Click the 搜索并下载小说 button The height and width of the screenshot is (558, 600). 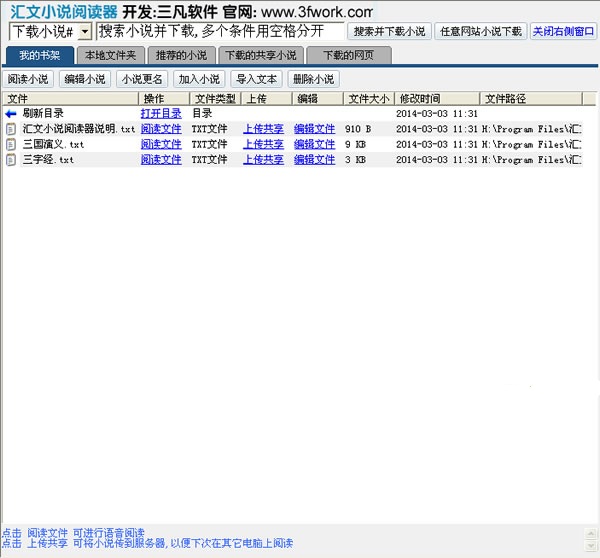point(389,31)
